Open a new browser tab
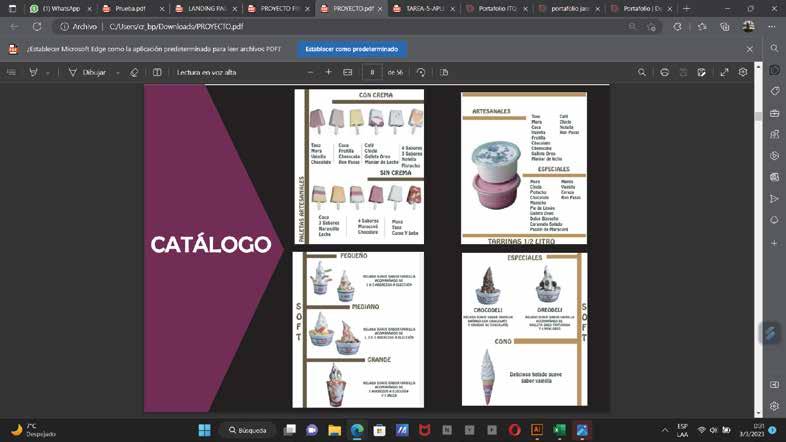 [x=686, y=9]
